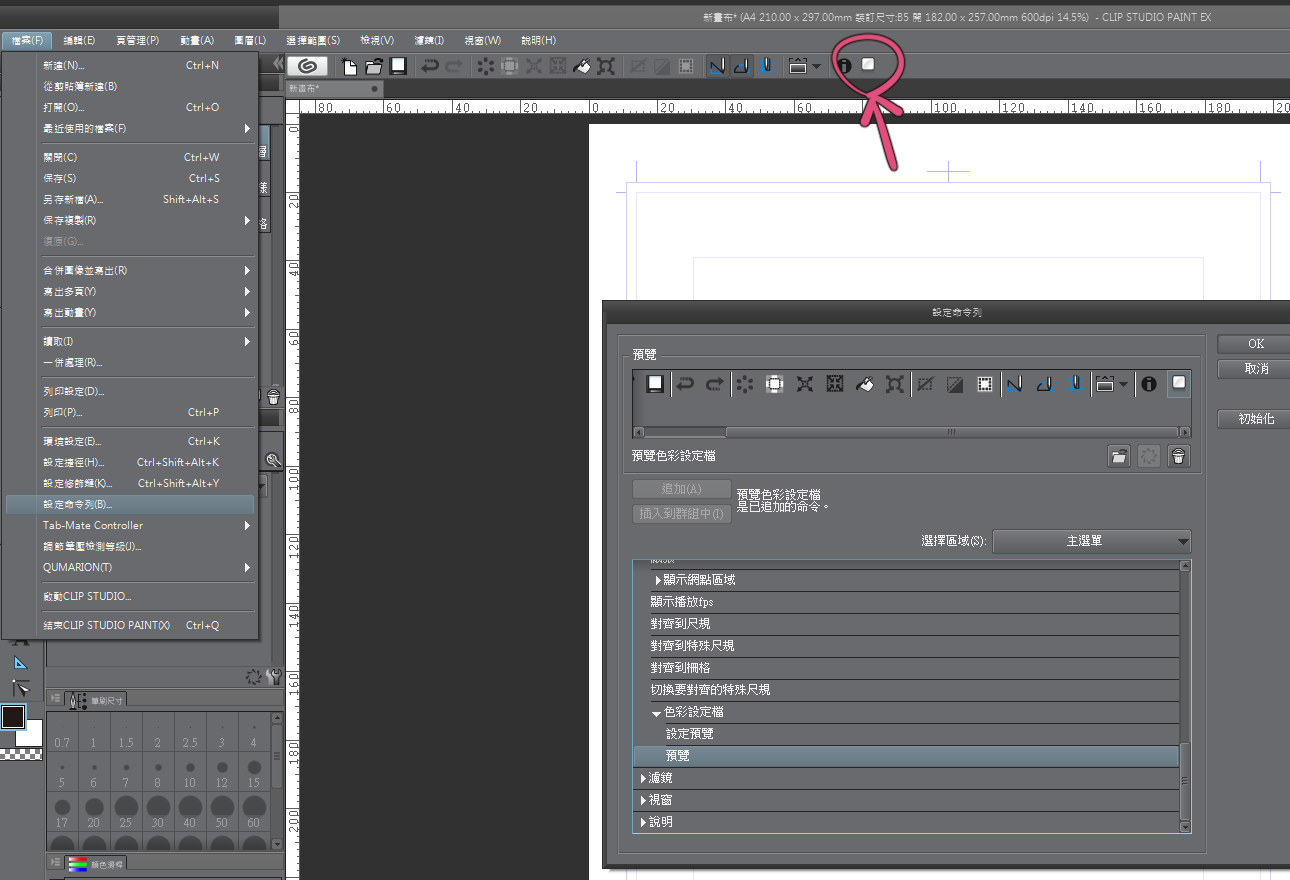Image resolution: width=1290 pixels, height=880 pixels.
Task: Create a new canvas with the New icon
Action: (x=349, y=66)
